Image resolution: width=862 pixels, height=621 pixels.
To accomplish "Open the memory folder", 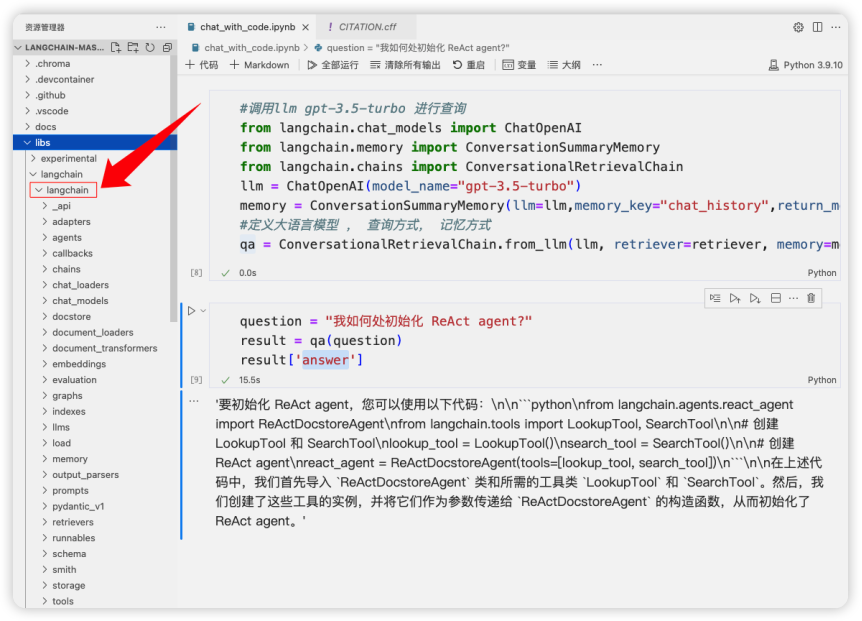I will [95, 459].
